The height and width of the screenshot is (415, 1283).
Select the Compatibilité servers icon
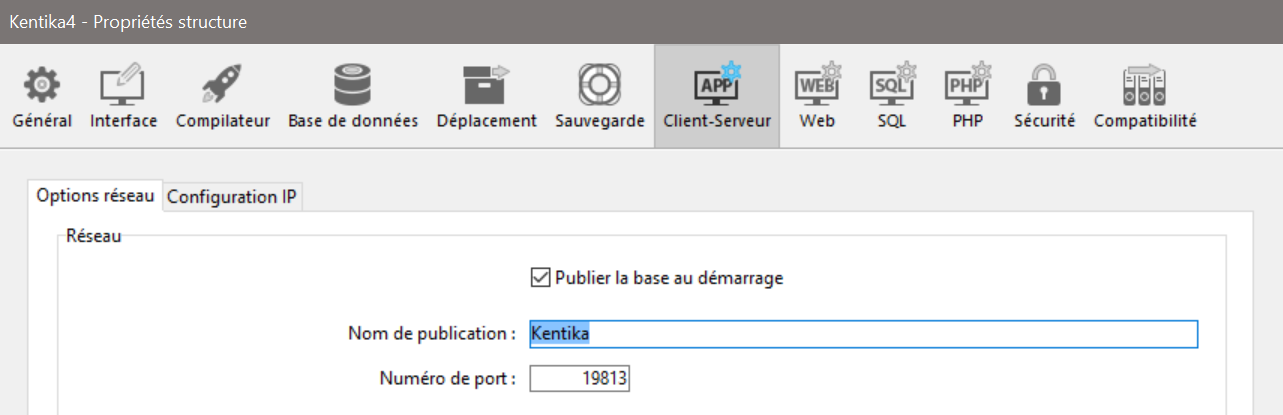click(x=1145, y=85)
